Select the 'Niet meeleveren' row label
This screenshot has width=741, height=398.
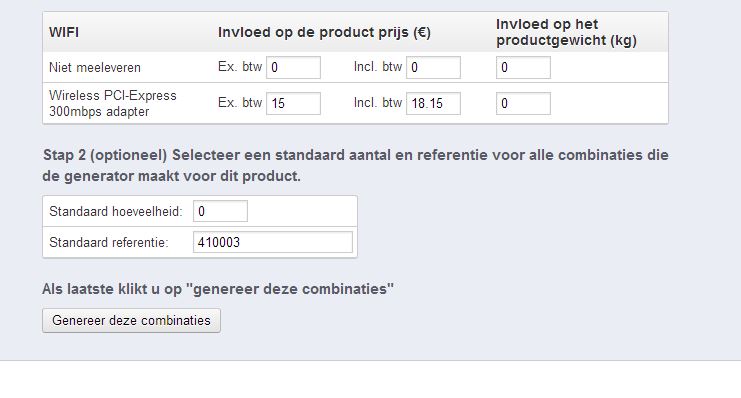coord(95,68)
